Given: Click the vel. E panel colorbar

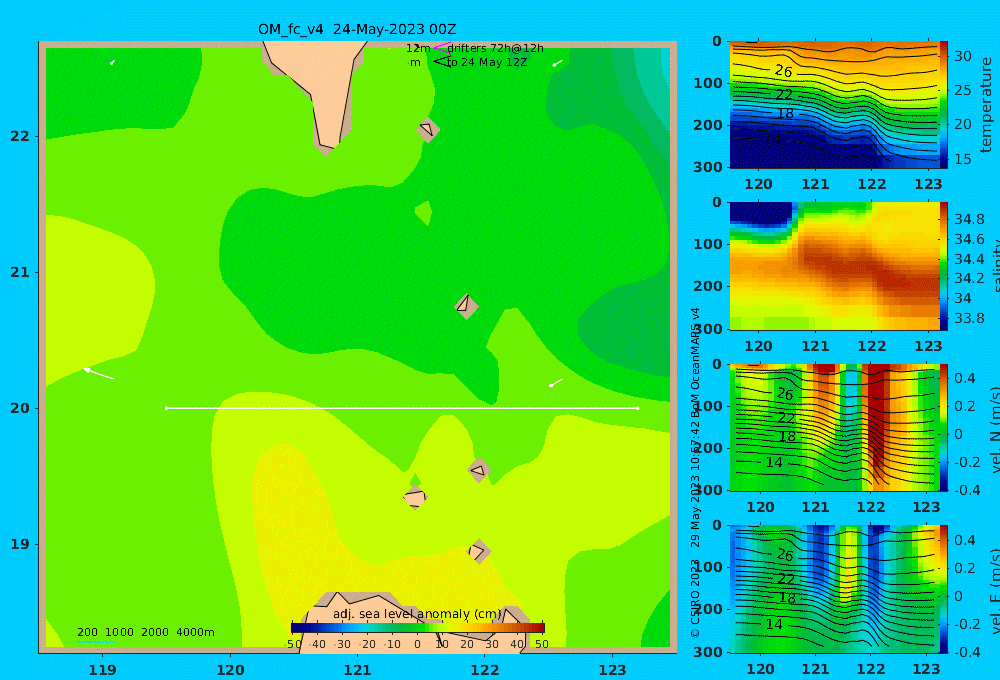Looking at the screenshot, I should [x=944, y=589].
